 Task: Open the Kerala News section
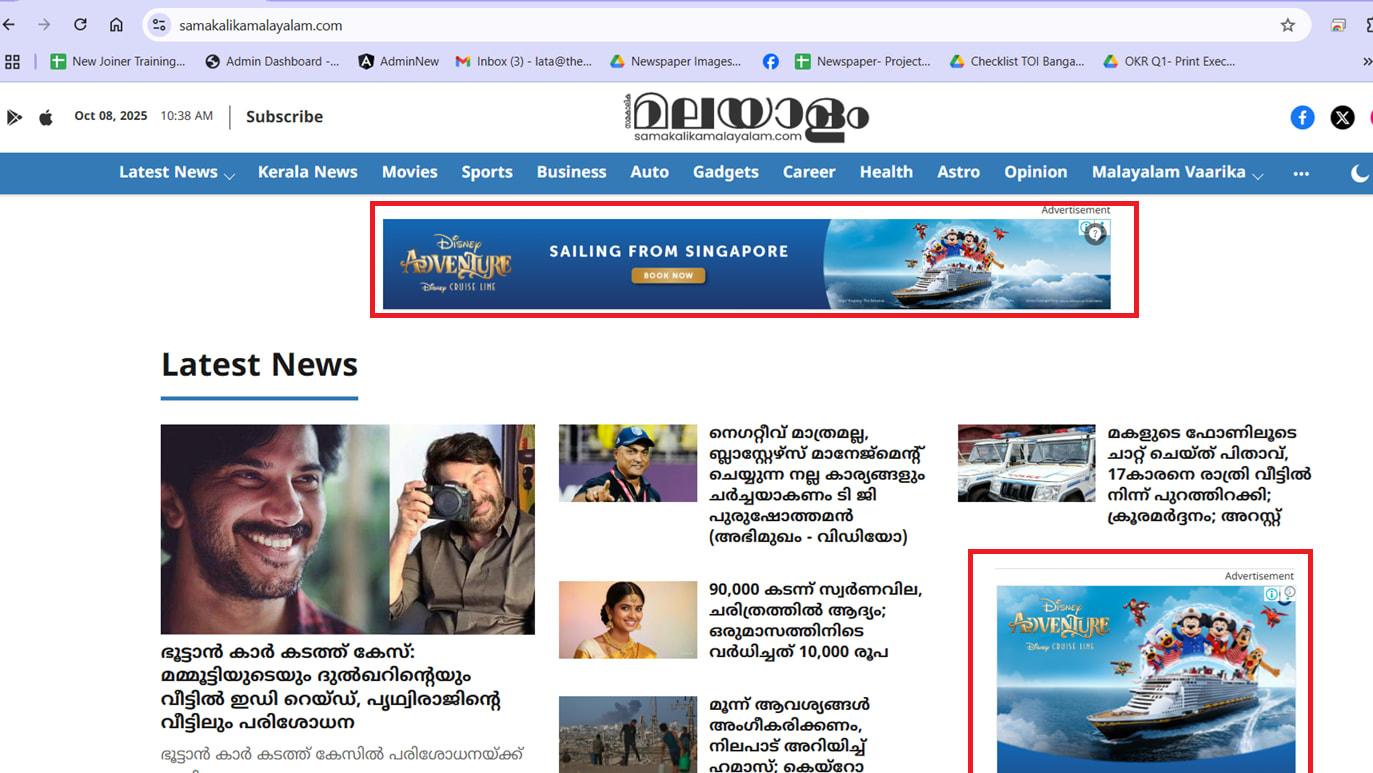(x=307, y=172)
